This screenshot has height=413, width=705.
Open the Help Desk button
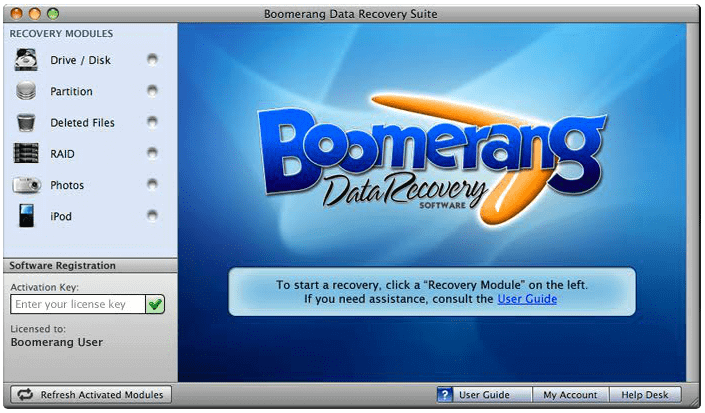click(645, 395)
